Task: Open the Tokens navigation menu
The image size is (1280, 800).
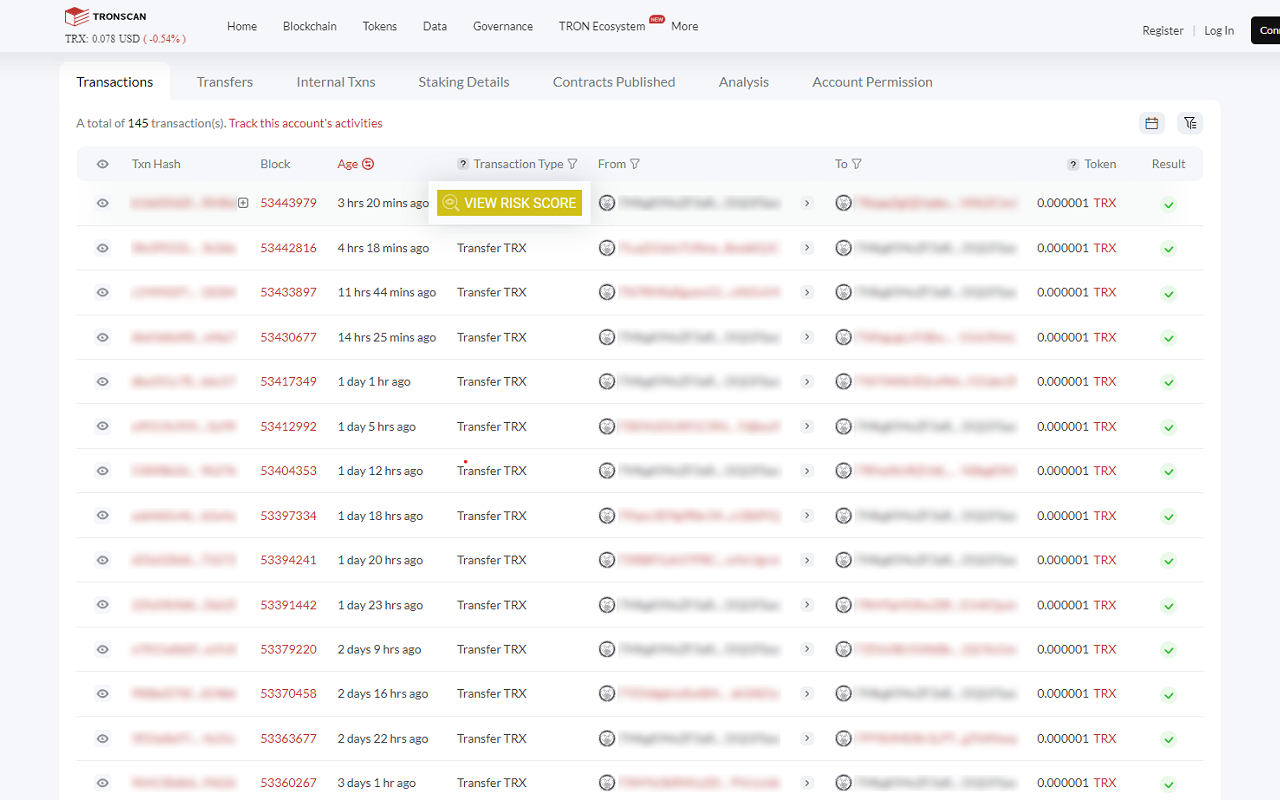Action: (x=380, y=26)
